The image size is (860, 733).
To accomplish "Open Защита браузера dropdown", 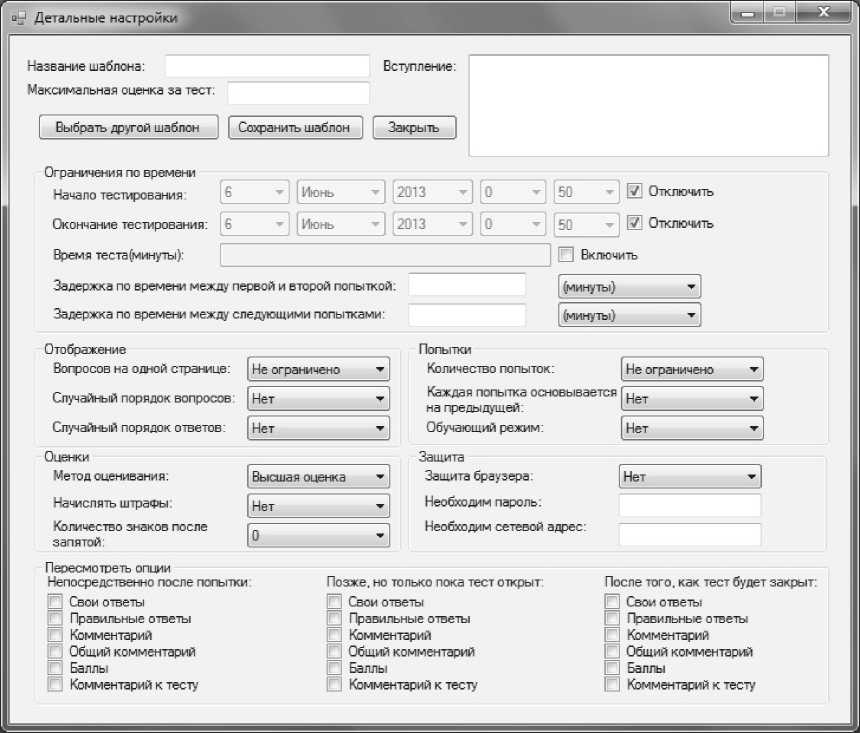I will [x=690, y=477].
